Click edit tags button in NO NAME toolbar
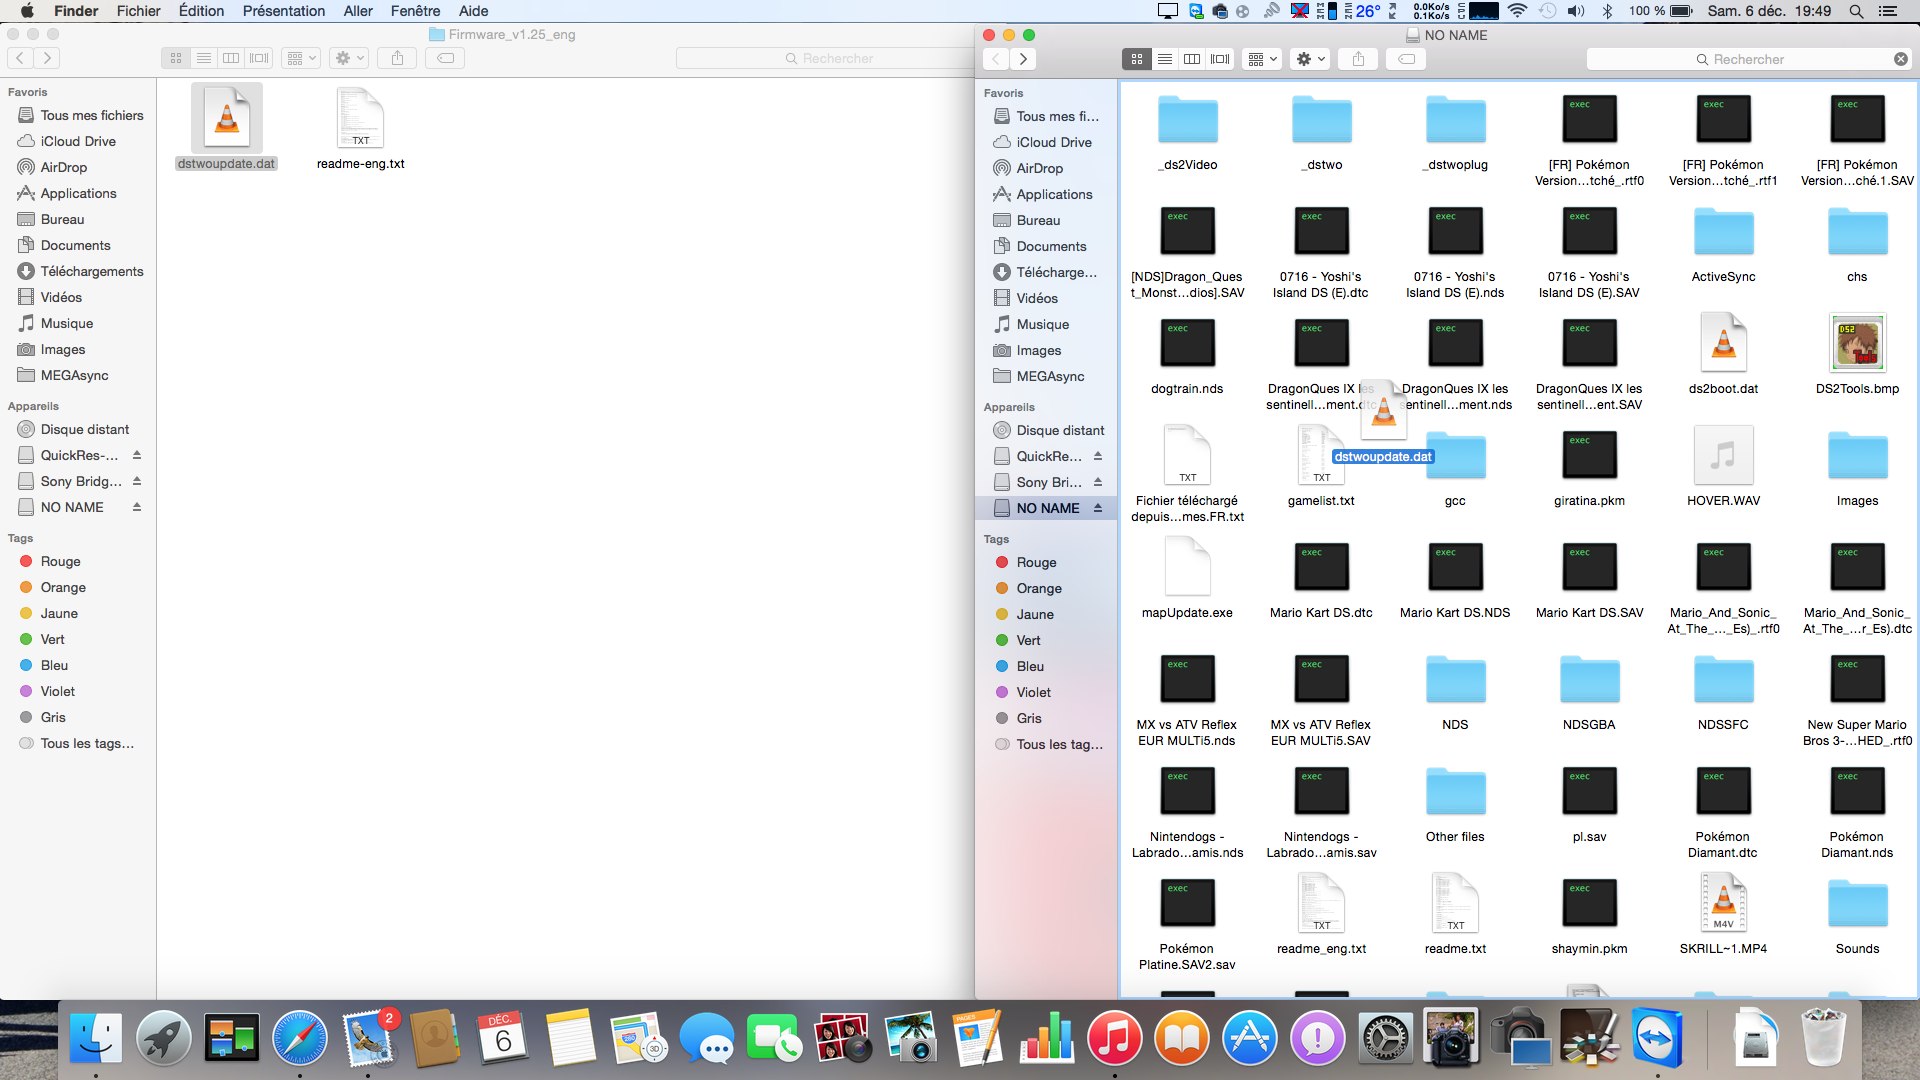The width and height of the screenshot is (1920, 1080). 1406,59
